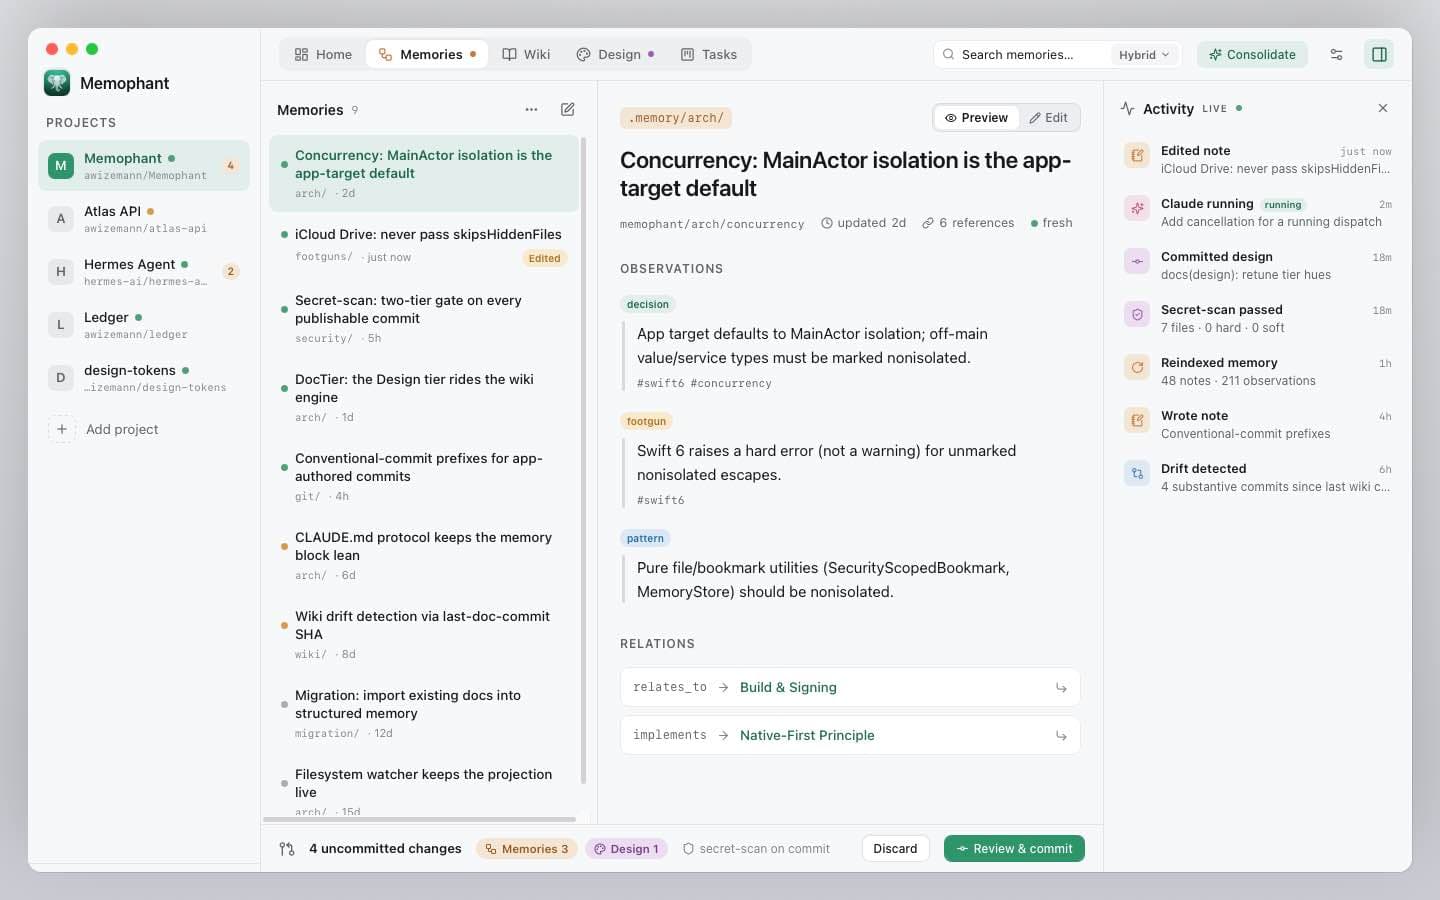Viewport: 1440px width, 900px height.
Task: Click the footgun observation tag
Action: coord(646,421)
